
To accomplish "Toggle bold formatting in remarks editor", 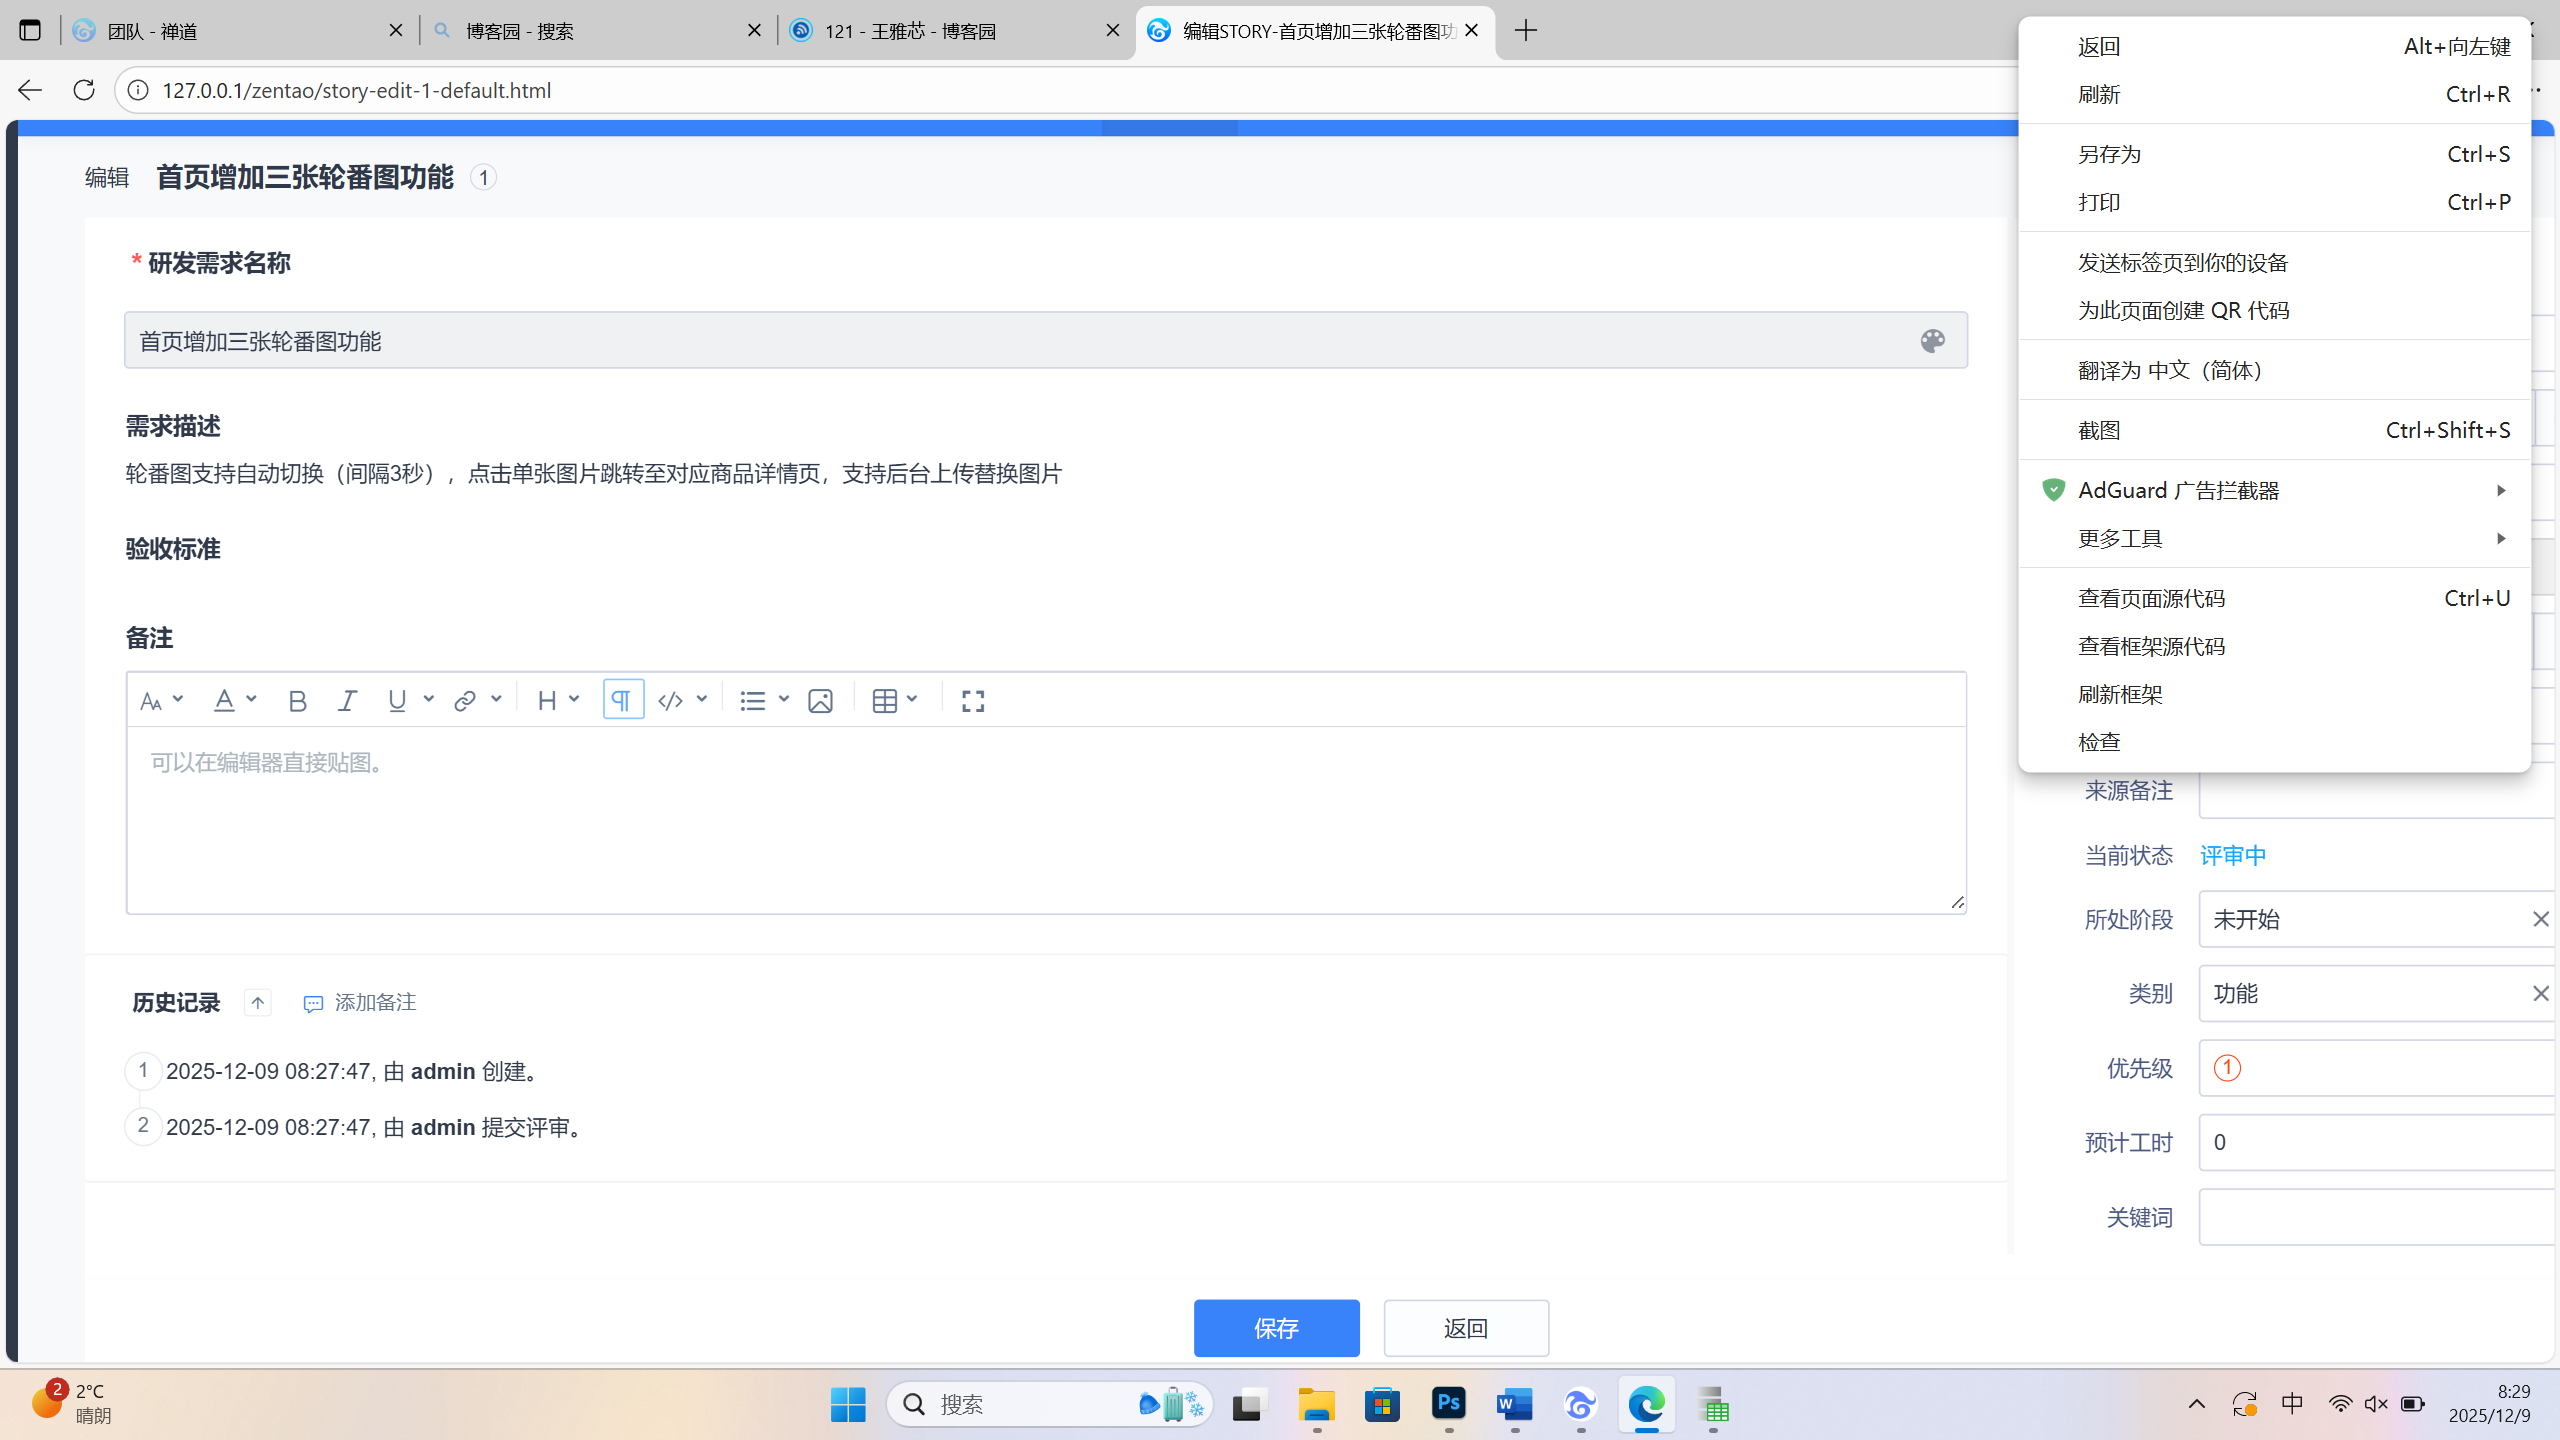I will click(297, 701).
